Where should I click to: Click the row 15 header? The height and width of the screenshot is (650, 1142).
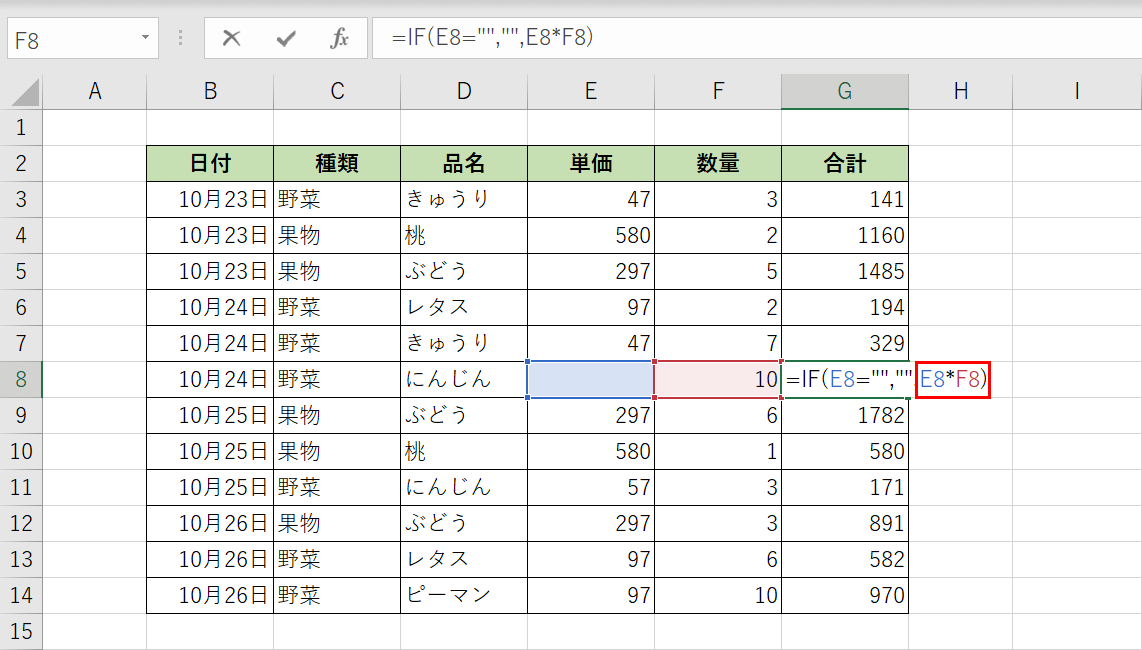tap(22, 632)
